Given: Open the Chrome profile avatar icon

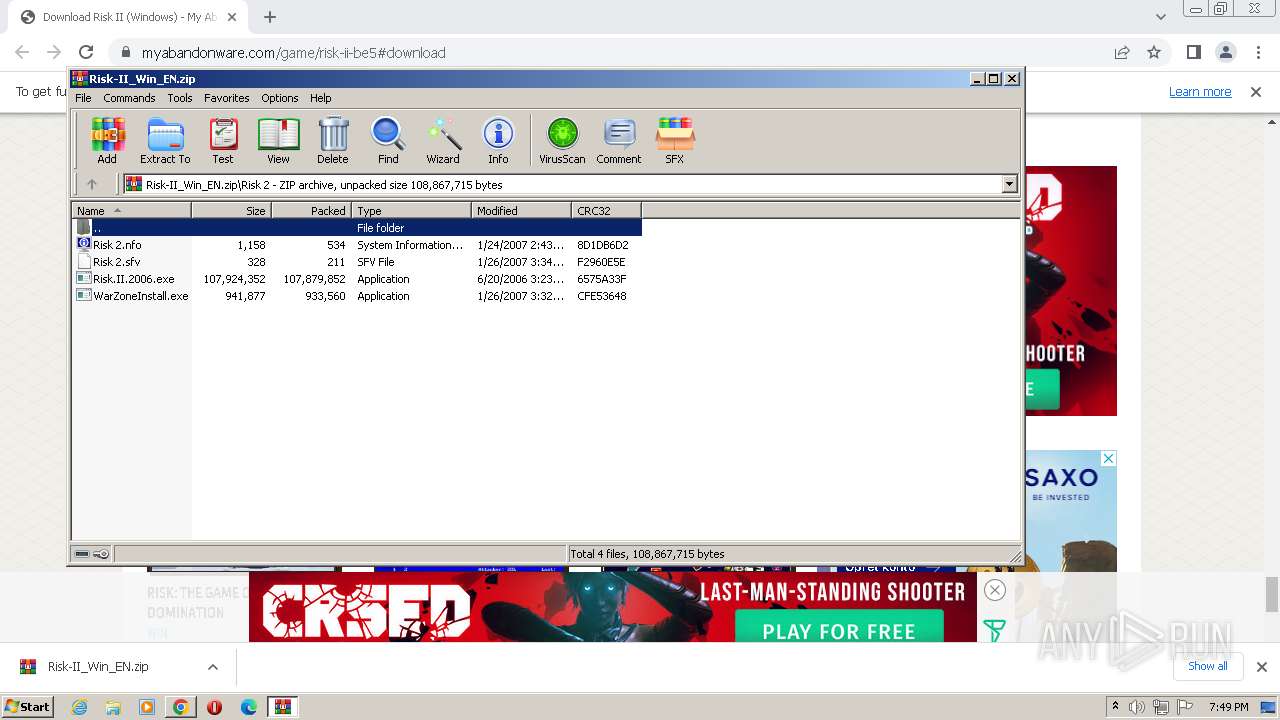Looking at the screenshot, I should [1225, 52].
